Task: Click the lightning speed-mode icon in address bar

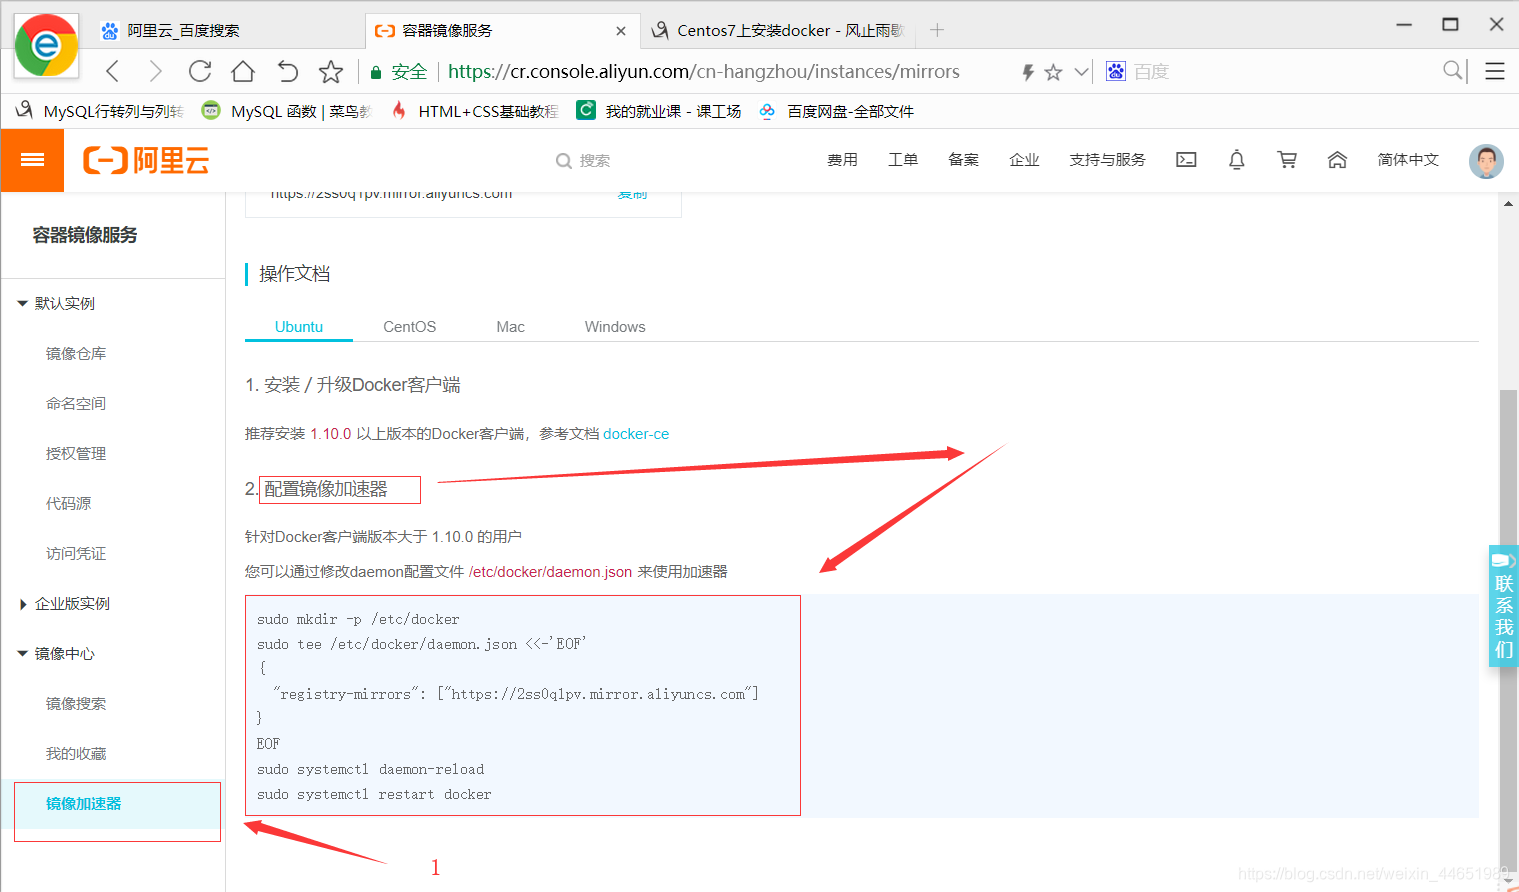Action: pyautogui.click(x=1027, y=72)
